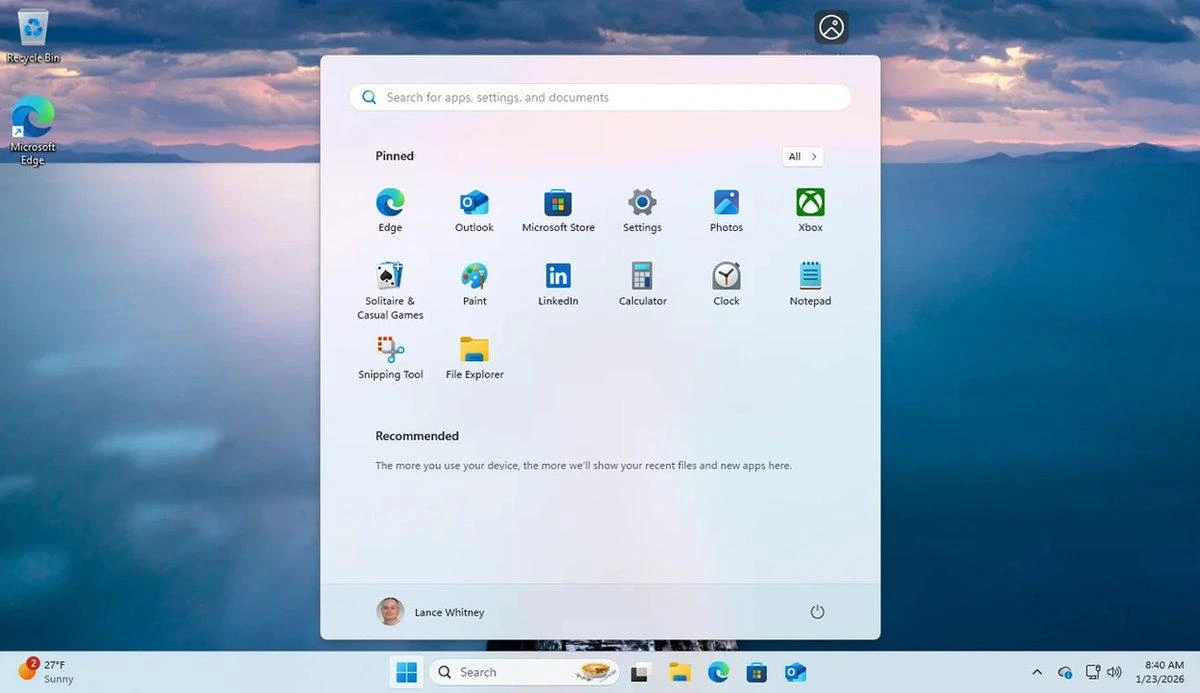The image size is (1200, 693).
Task: Select Microsoft Edge desktop shortcut
Action: [33, 130]
